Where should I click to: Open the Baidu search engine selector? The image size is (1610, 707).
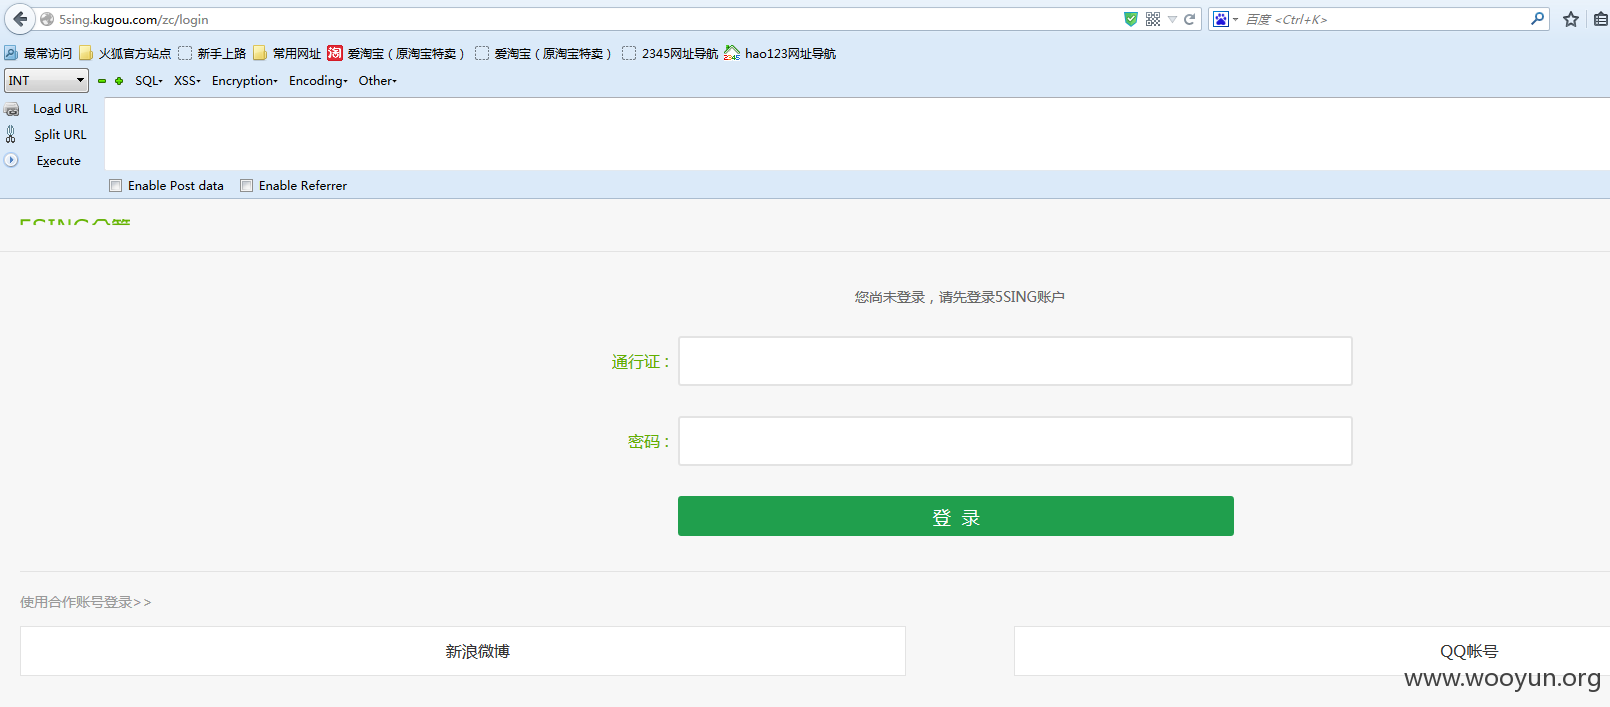pos(1225,19)
